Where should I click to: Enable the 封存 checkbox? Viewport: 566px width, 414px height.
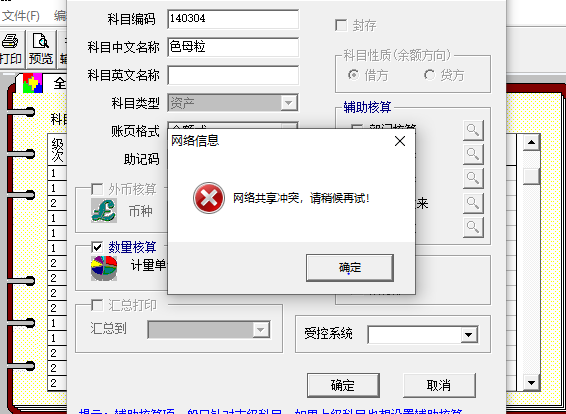coord(341,25)
